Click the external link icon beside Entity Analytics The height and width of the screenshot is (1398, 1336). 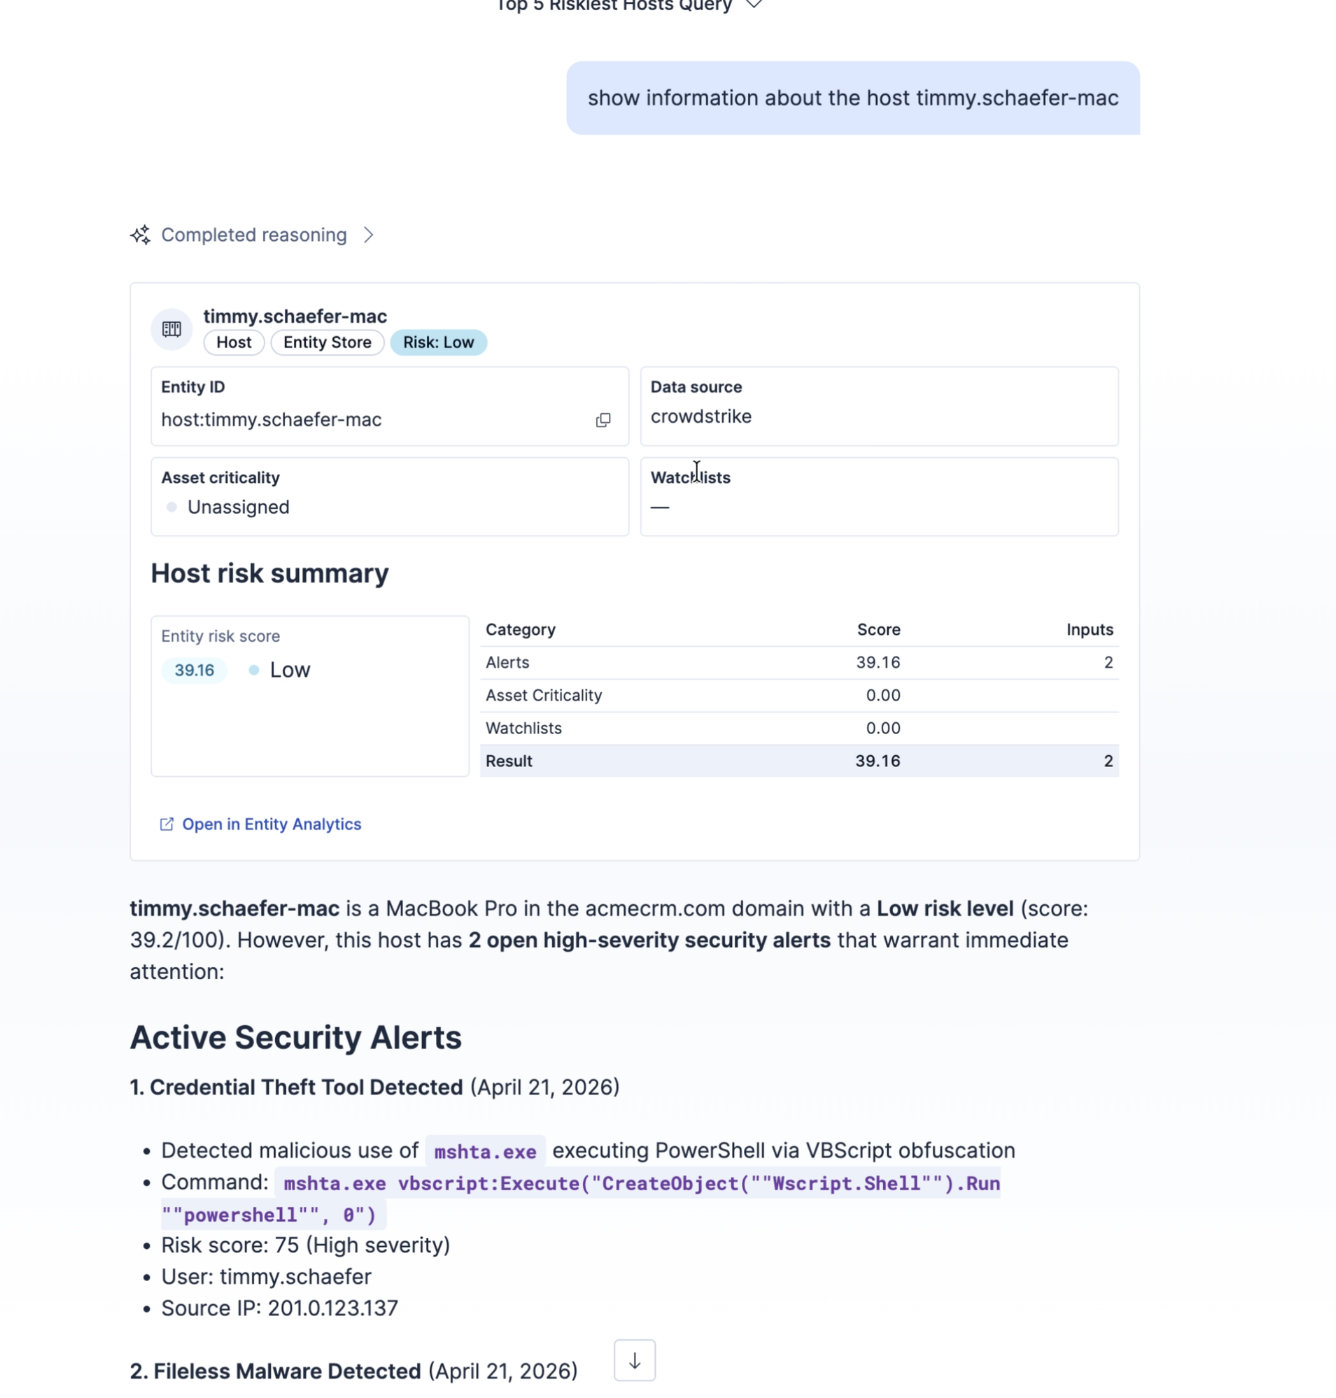coord(167,824)
